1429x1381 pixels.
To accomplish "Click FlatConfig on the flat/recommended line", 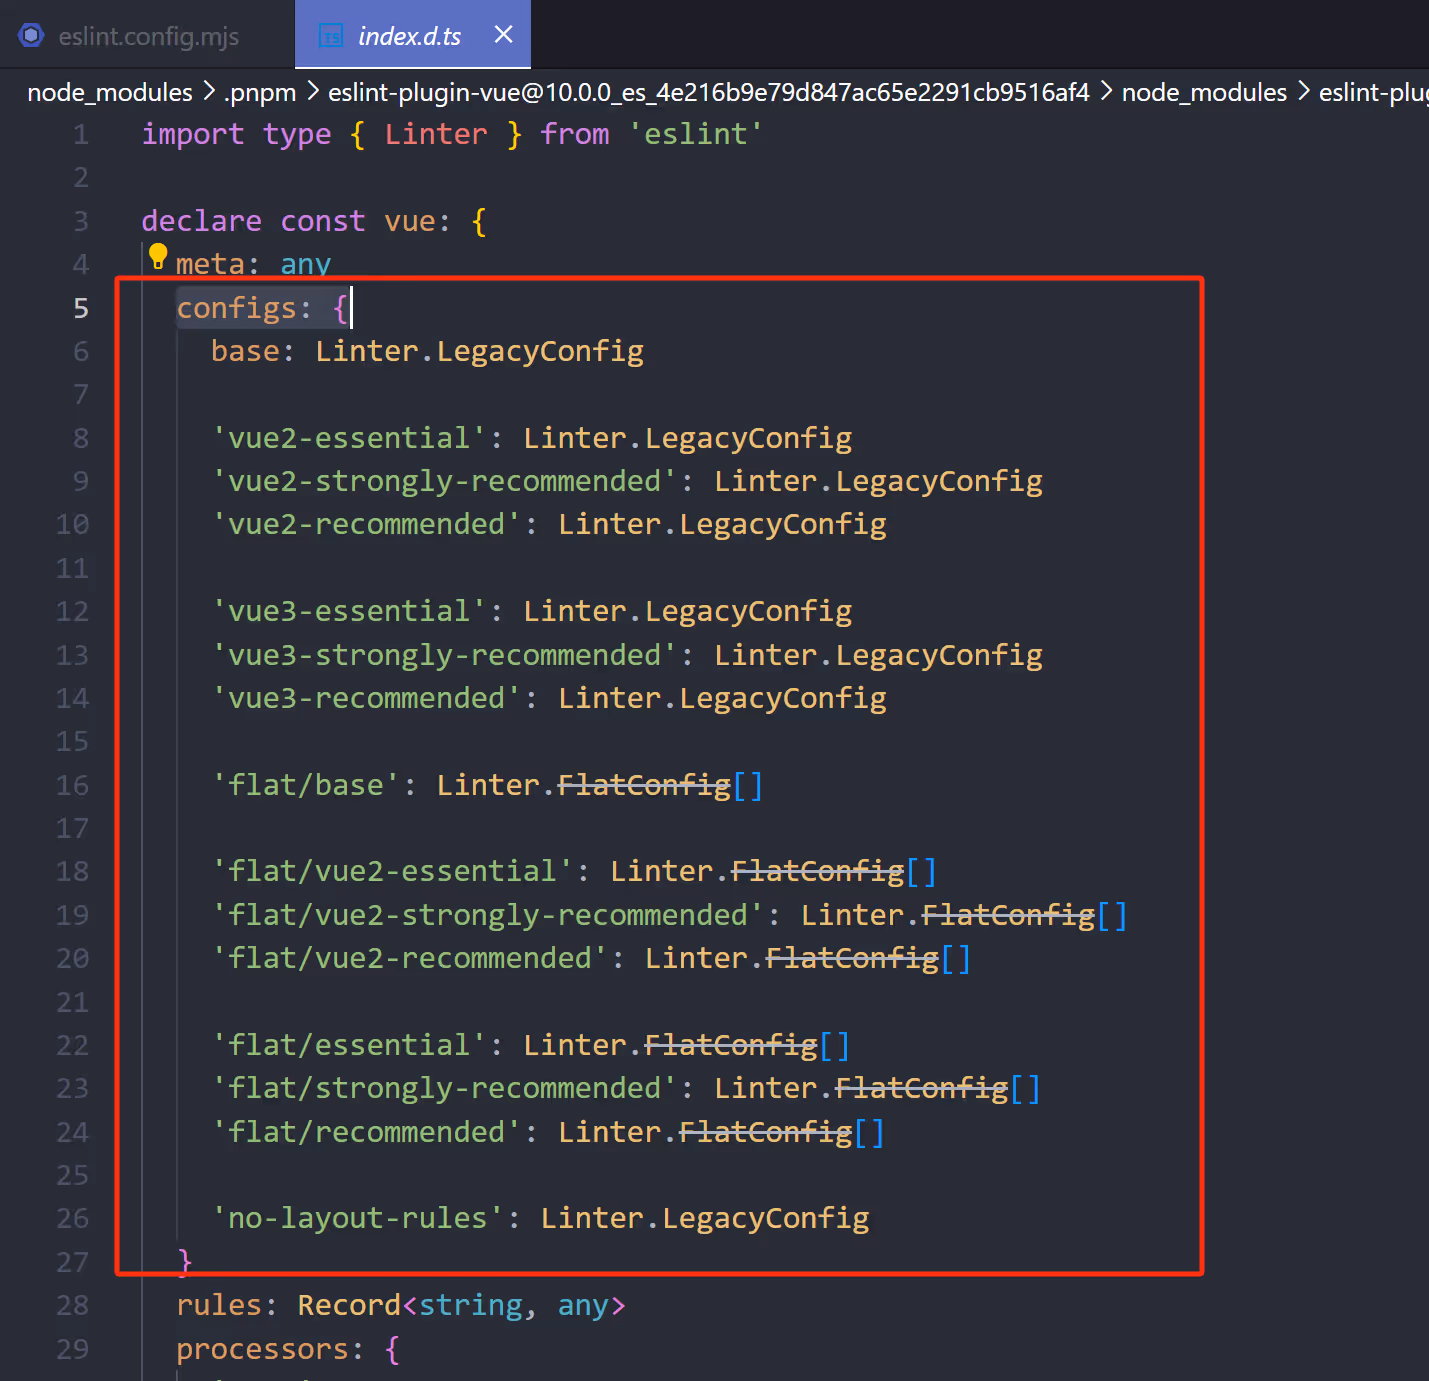I will coord(766,1133).
